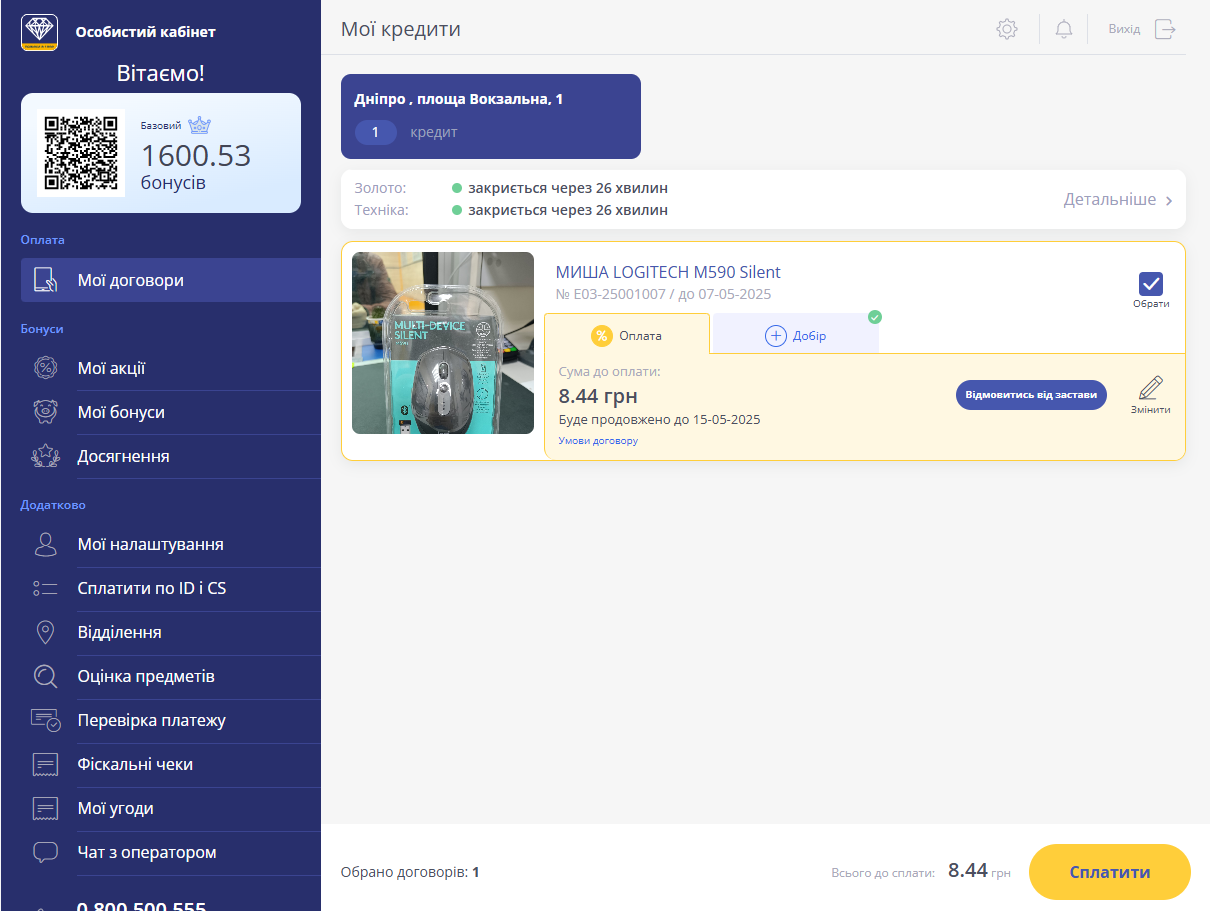
Task: Expand Детальніше branch schedule details
Action: [x=1117, y=200]
